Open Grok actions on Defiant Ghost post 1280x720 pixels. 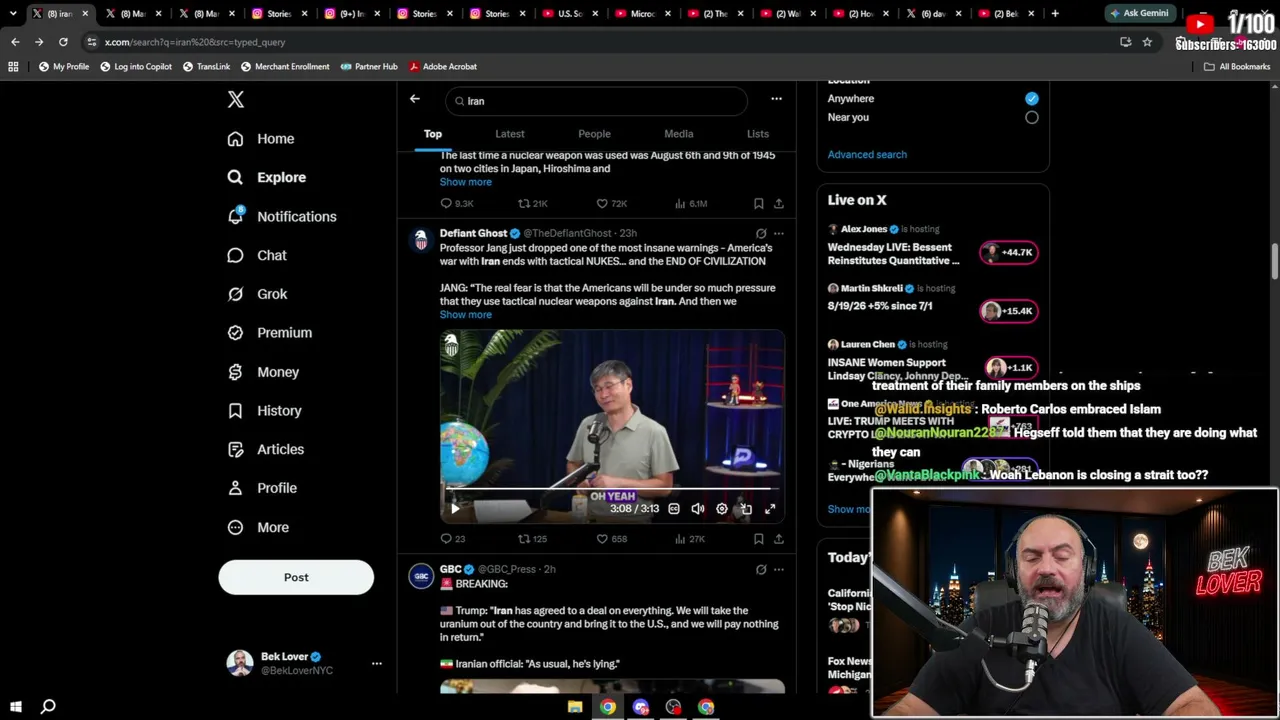pos(761,234)
